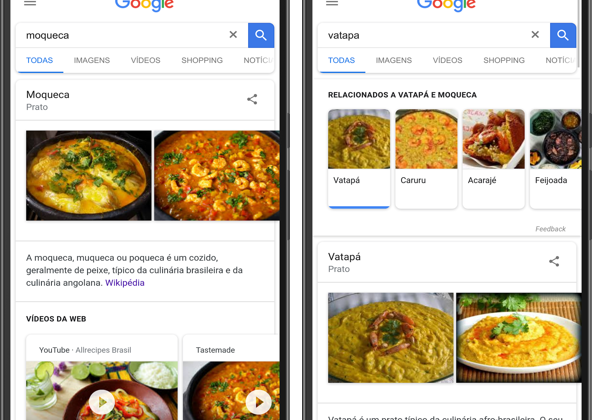This screenshot has height=420, width=592.
Task: Open the VÍDEOS tab in vatapa results
Action: (x=447, y=60)
